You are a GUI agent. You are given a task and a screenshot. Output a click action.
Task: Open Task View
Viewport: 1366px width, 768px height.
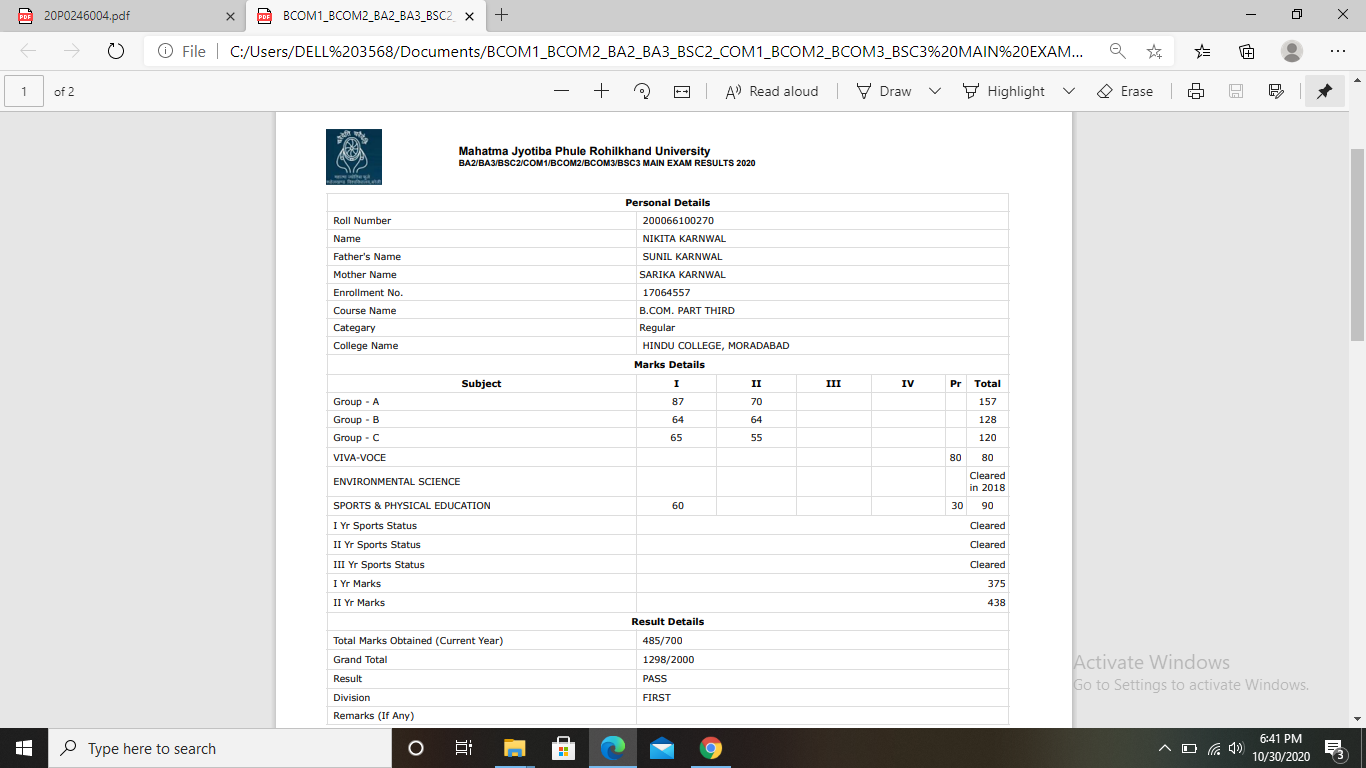[464, 748]
